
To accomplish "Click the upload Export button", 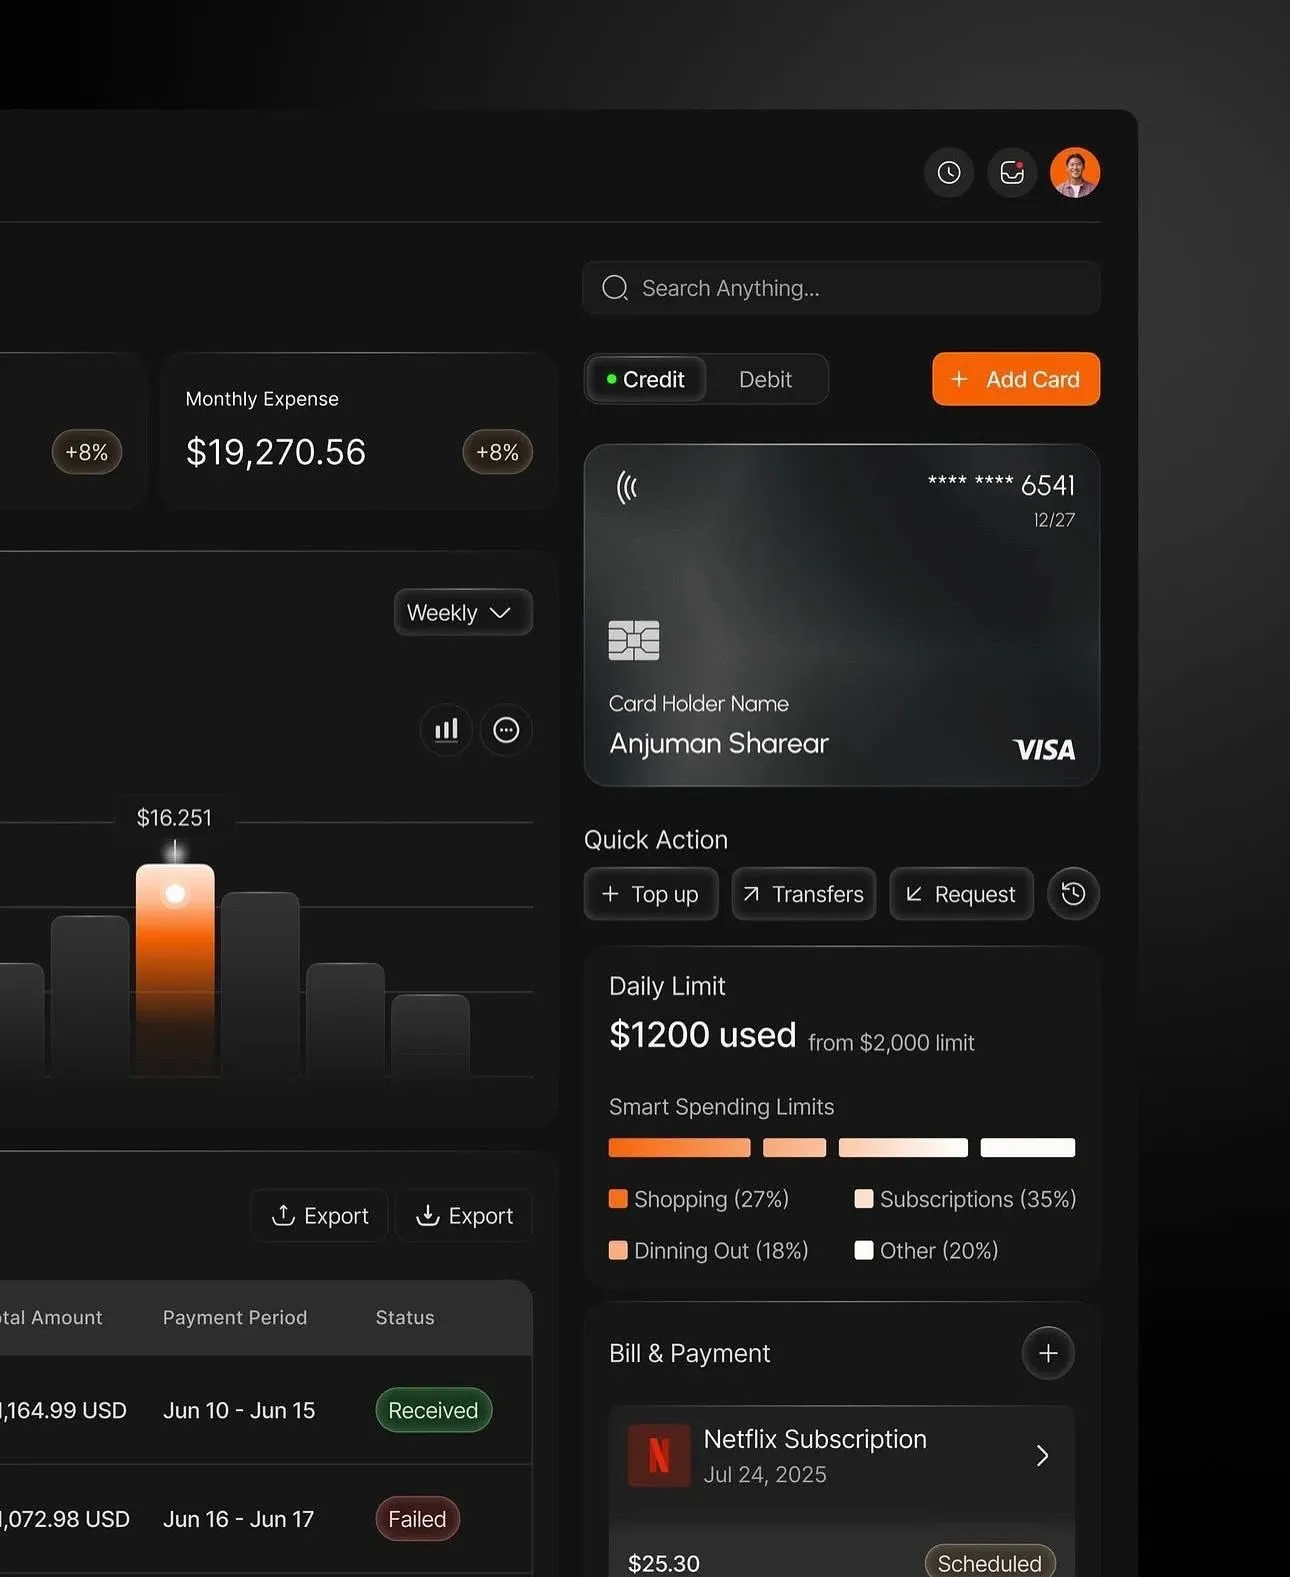I will [320, 1216].
